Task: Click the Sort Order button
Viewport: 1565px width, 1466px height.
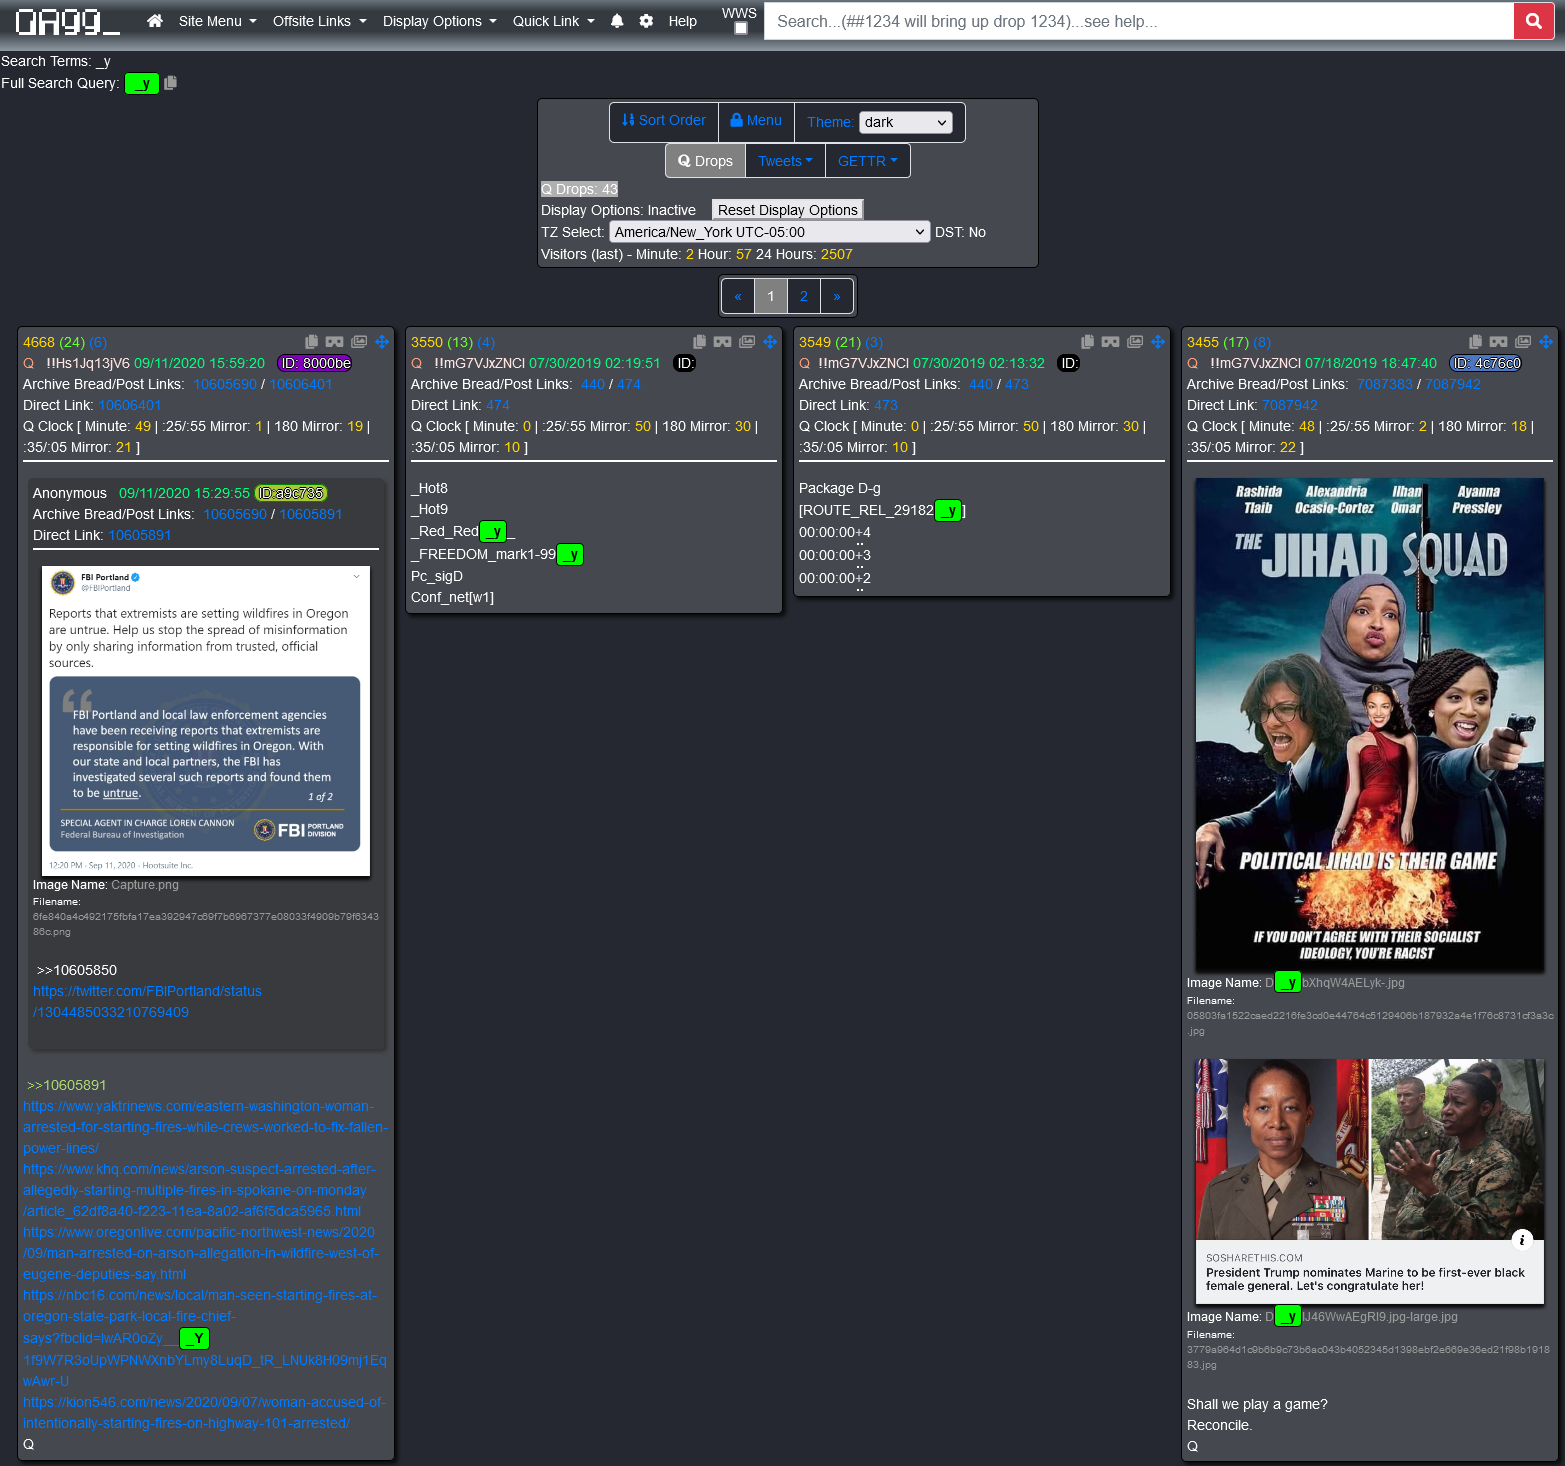Action: tap(664, 121)
